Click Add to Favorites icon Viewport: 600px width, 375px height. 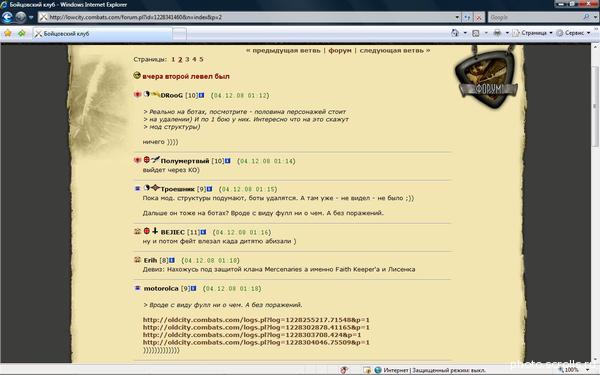22,33
